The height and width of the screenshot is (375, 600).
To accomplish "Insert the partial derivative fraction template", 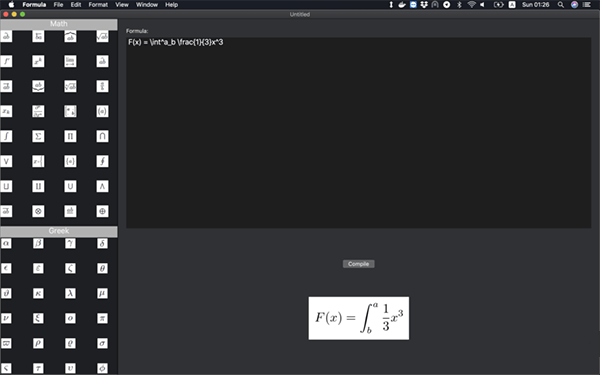I will tap(38, 111).
